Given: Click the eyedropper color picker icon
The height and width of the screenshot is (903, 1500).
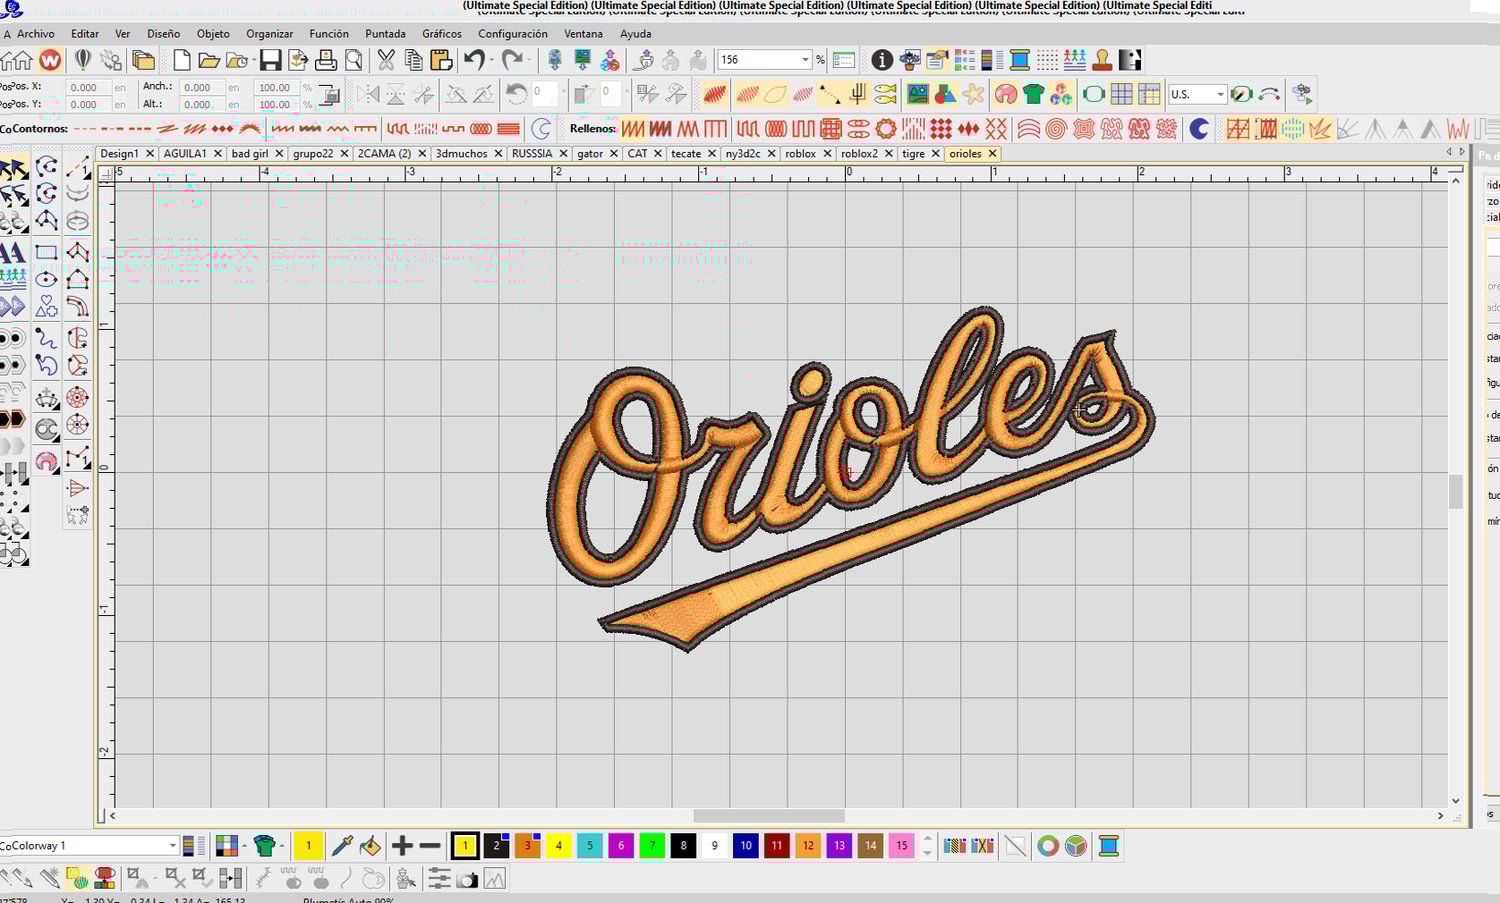Looking at the screenshot, I should point(342,846).
